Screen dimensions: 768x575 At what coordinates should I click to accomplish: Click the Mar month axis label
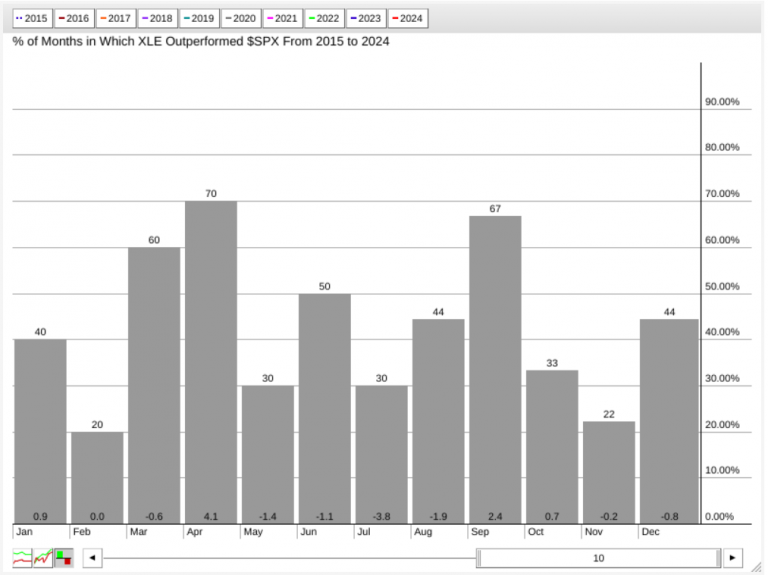coord(139,532)
